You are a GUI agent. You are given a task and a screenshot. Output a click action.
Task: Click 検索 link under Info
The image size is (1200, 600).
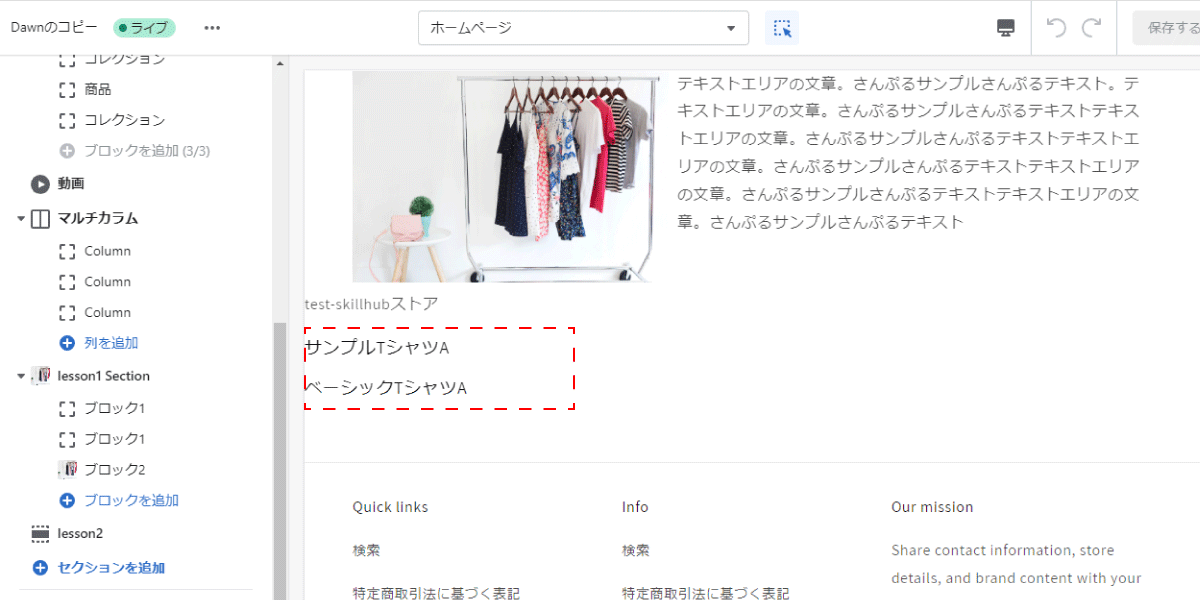635,550
